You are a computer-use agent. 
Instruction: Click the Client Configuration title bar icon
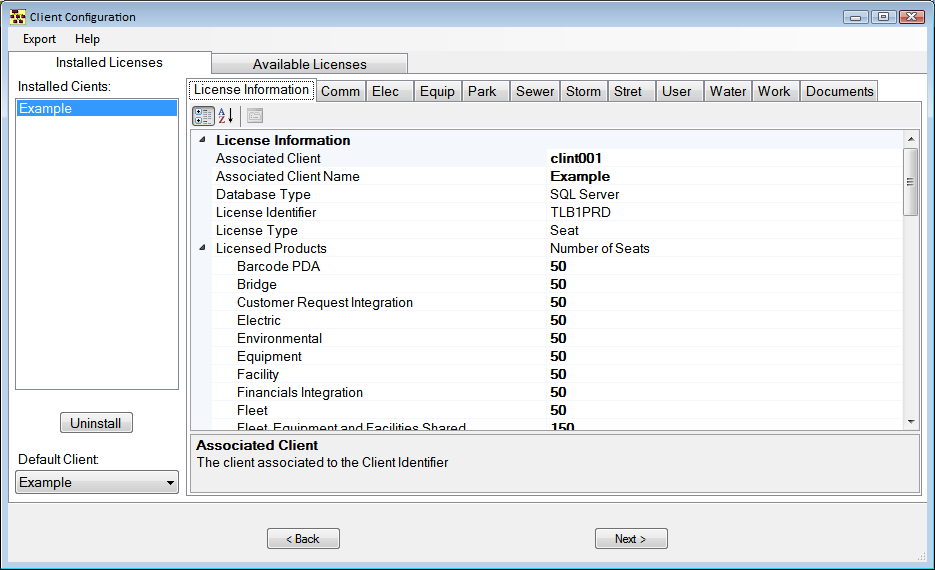[x=17, y=17]
